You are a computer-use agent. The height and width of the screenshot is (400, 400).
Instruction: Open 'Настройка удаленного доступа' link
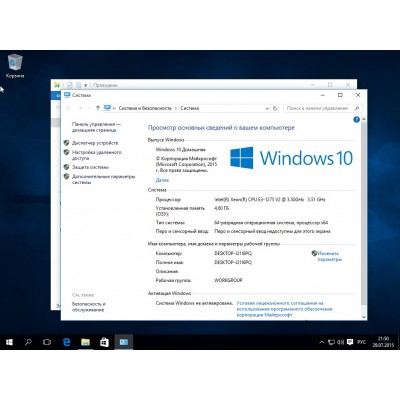click(x=97, y=155)
